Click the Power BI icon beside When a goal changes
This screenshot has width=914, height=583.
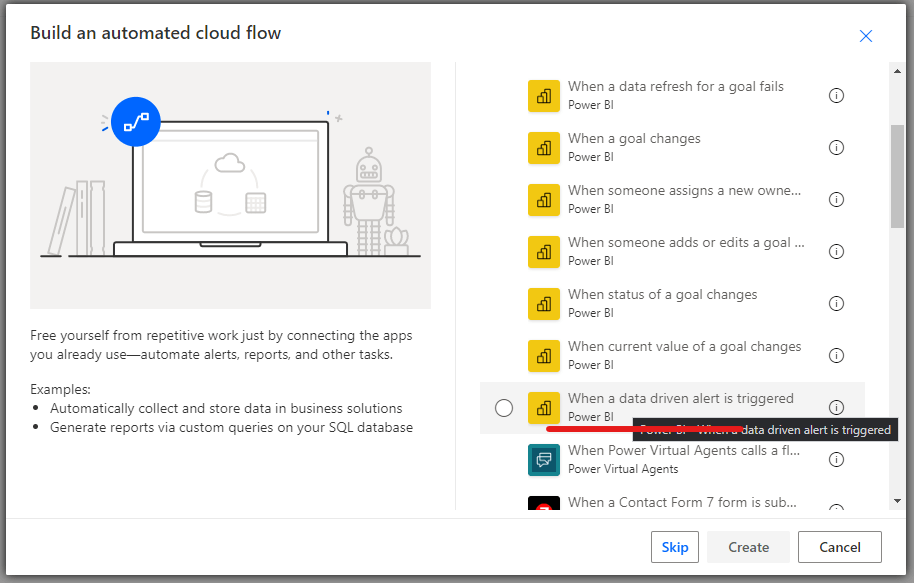click(543, 147)
